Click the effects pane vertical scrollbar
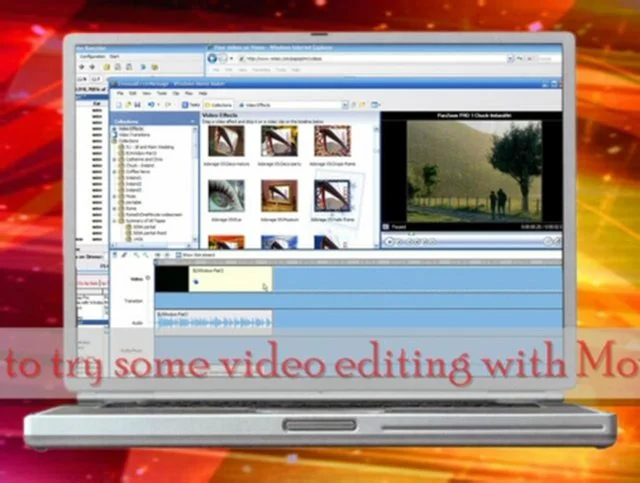640x483 pixels. pos(376,187)
